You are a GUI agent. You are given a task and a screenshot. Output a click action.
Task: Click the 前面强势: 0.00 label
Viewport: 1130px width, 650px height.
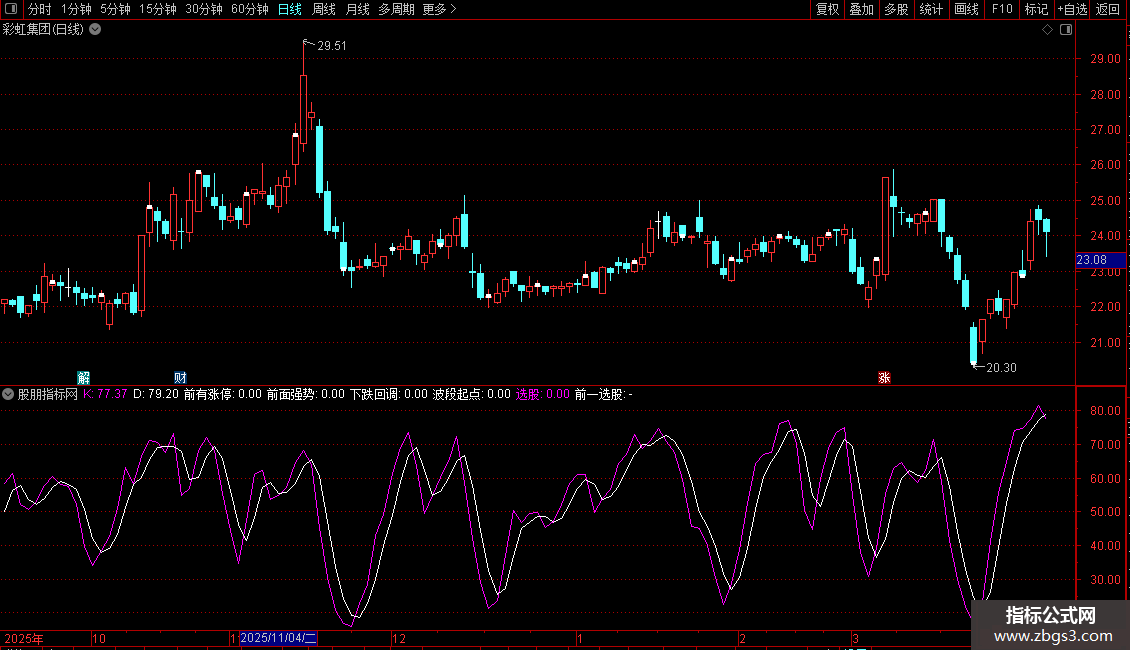[306, 394]
